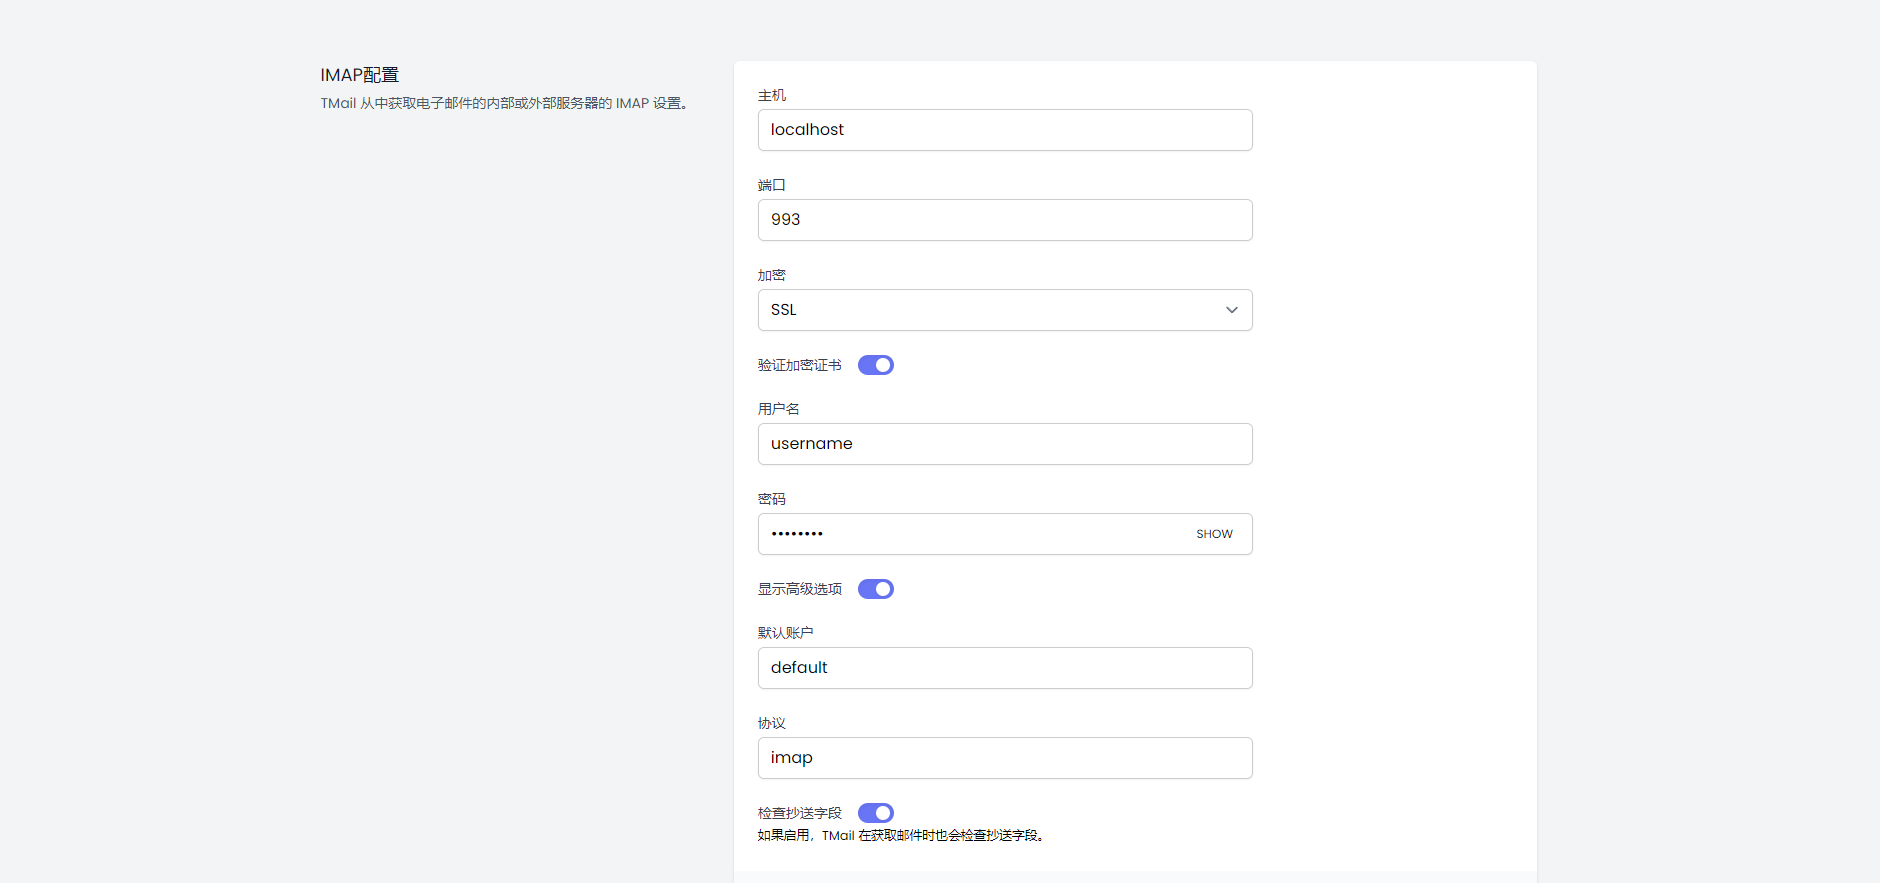Click the 用户名 input with username
Image resolution: width=1880 pixels, height=883 pixels.
tap(1005, 444)
